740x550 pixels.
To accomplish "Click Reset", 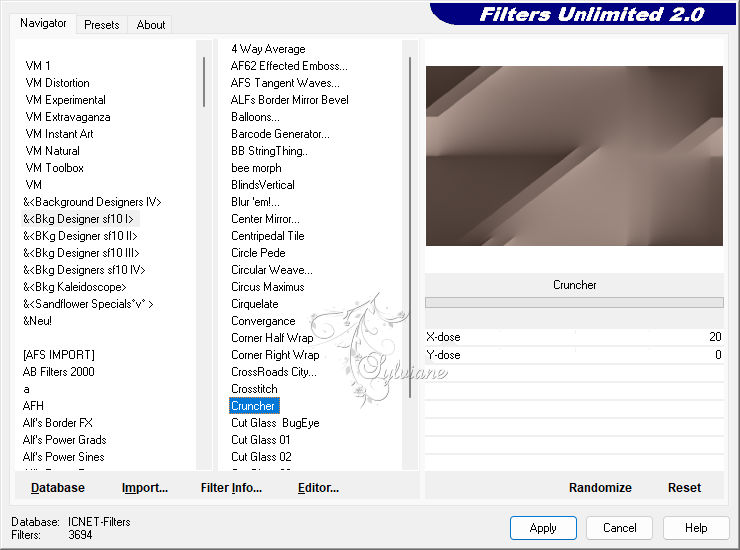I will (684, 488).
